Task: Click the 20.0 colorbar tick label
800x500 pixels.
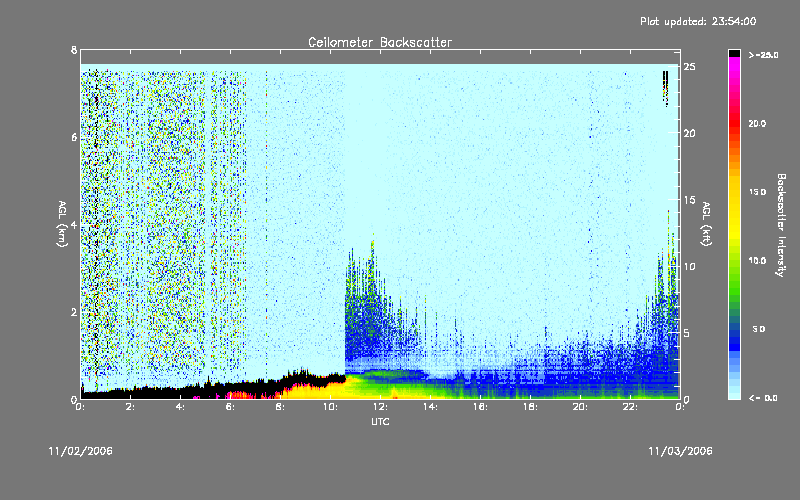Action: coord(757,123)
